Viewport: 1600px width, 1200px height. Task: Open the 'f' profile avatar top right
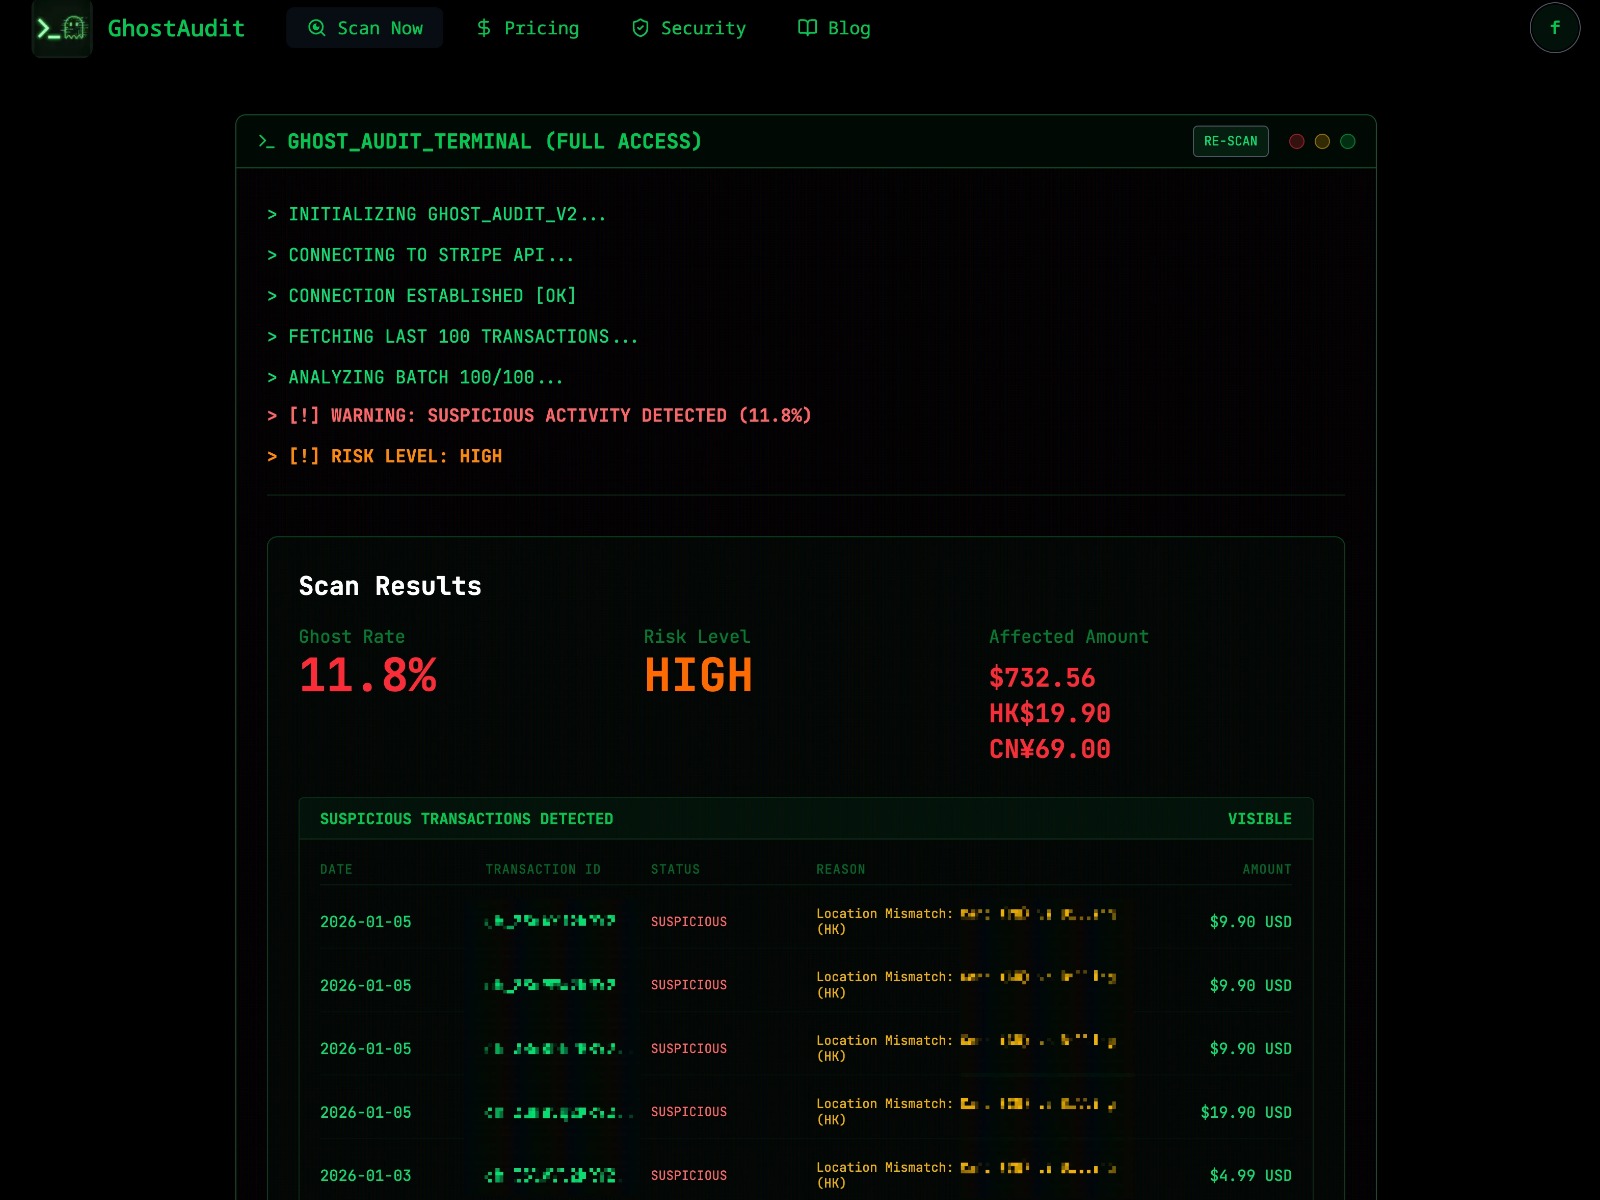[x=1555, y=28]
